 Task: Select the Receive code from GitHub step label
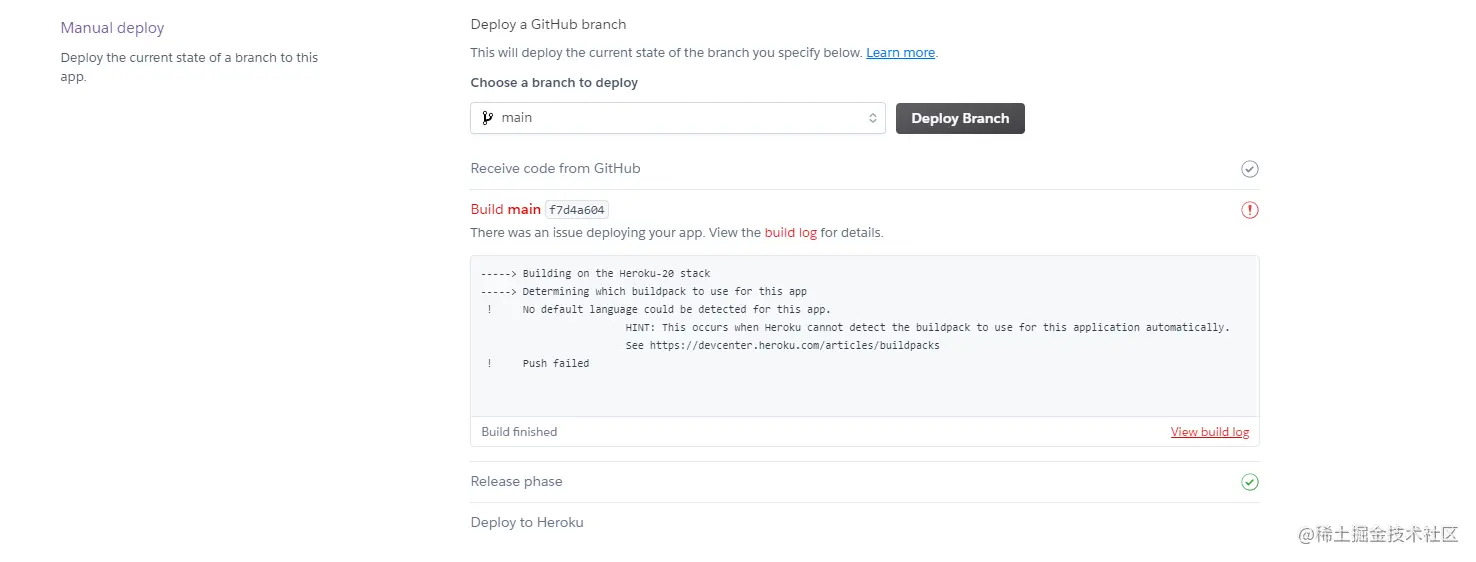(555, 169)
